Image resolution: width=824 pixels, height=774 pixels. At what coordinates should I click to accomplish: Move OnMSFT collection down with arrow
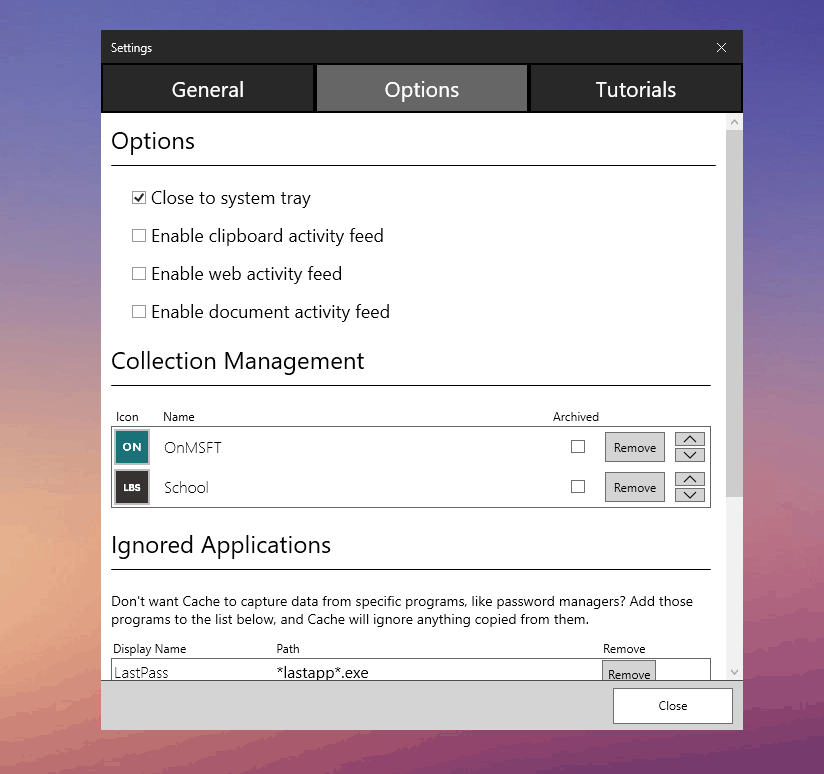pyautogui.click(x=690, y=455)
